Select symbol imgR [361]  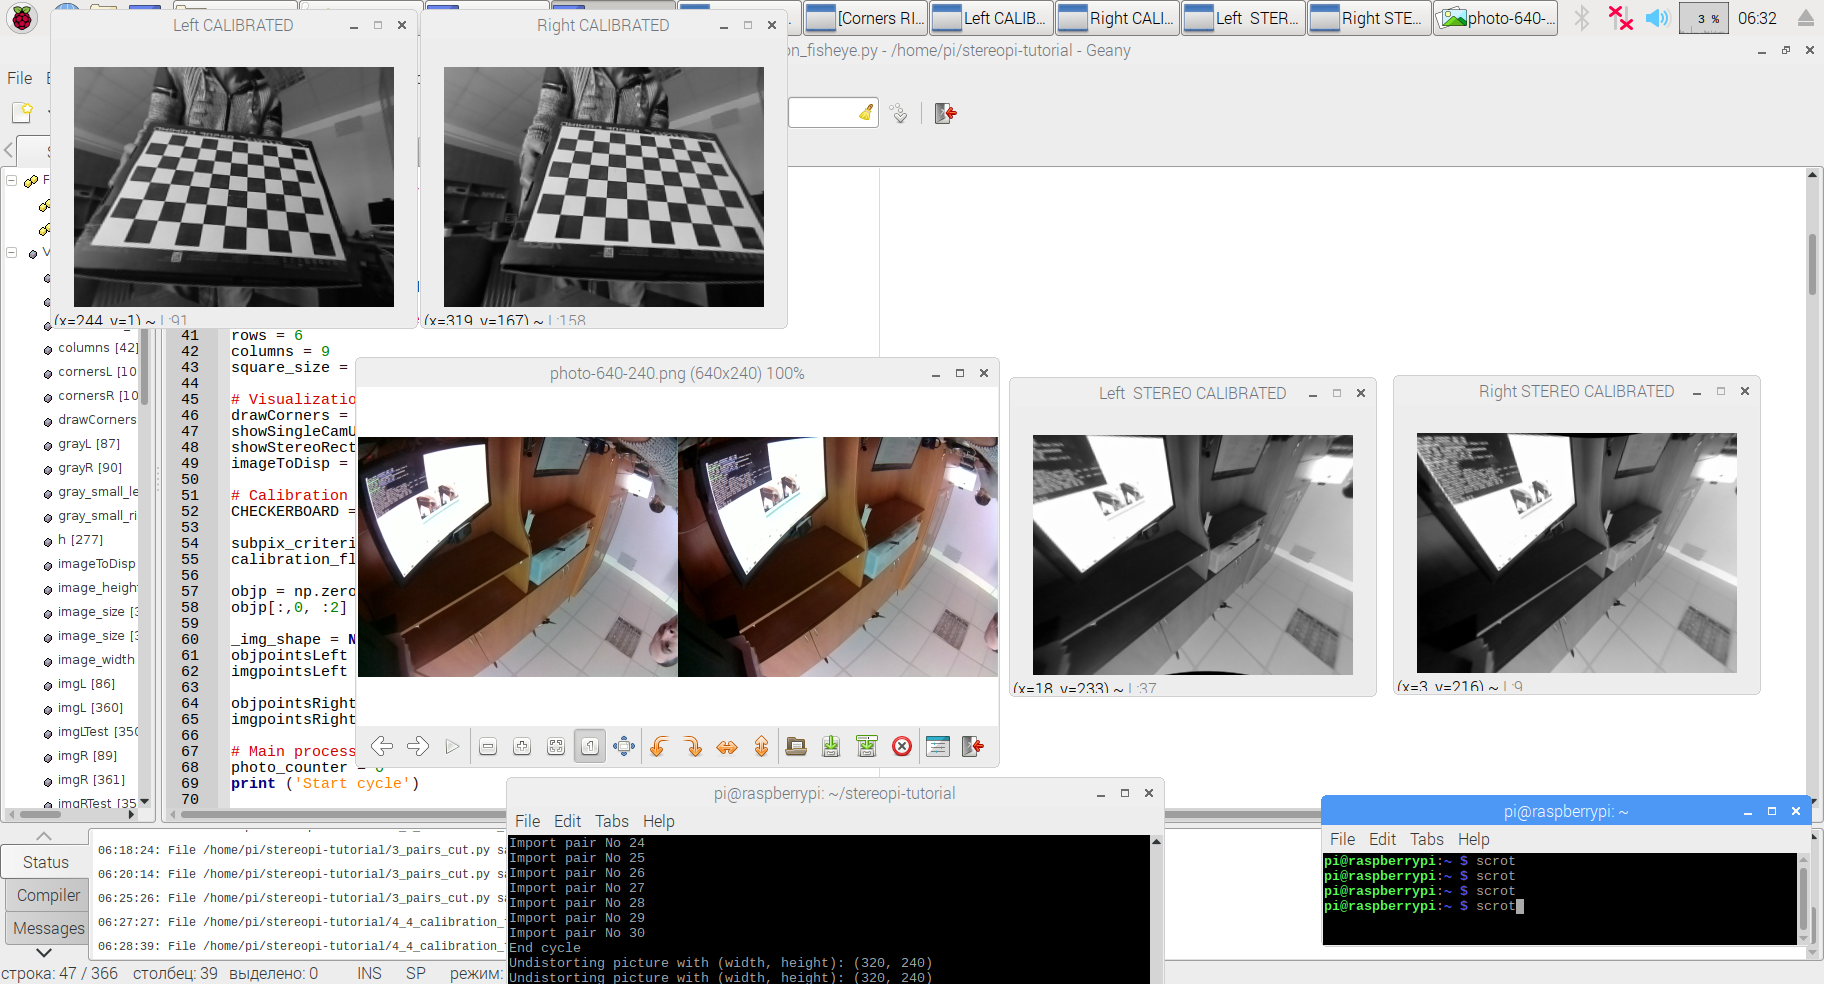tap(91, 780)
